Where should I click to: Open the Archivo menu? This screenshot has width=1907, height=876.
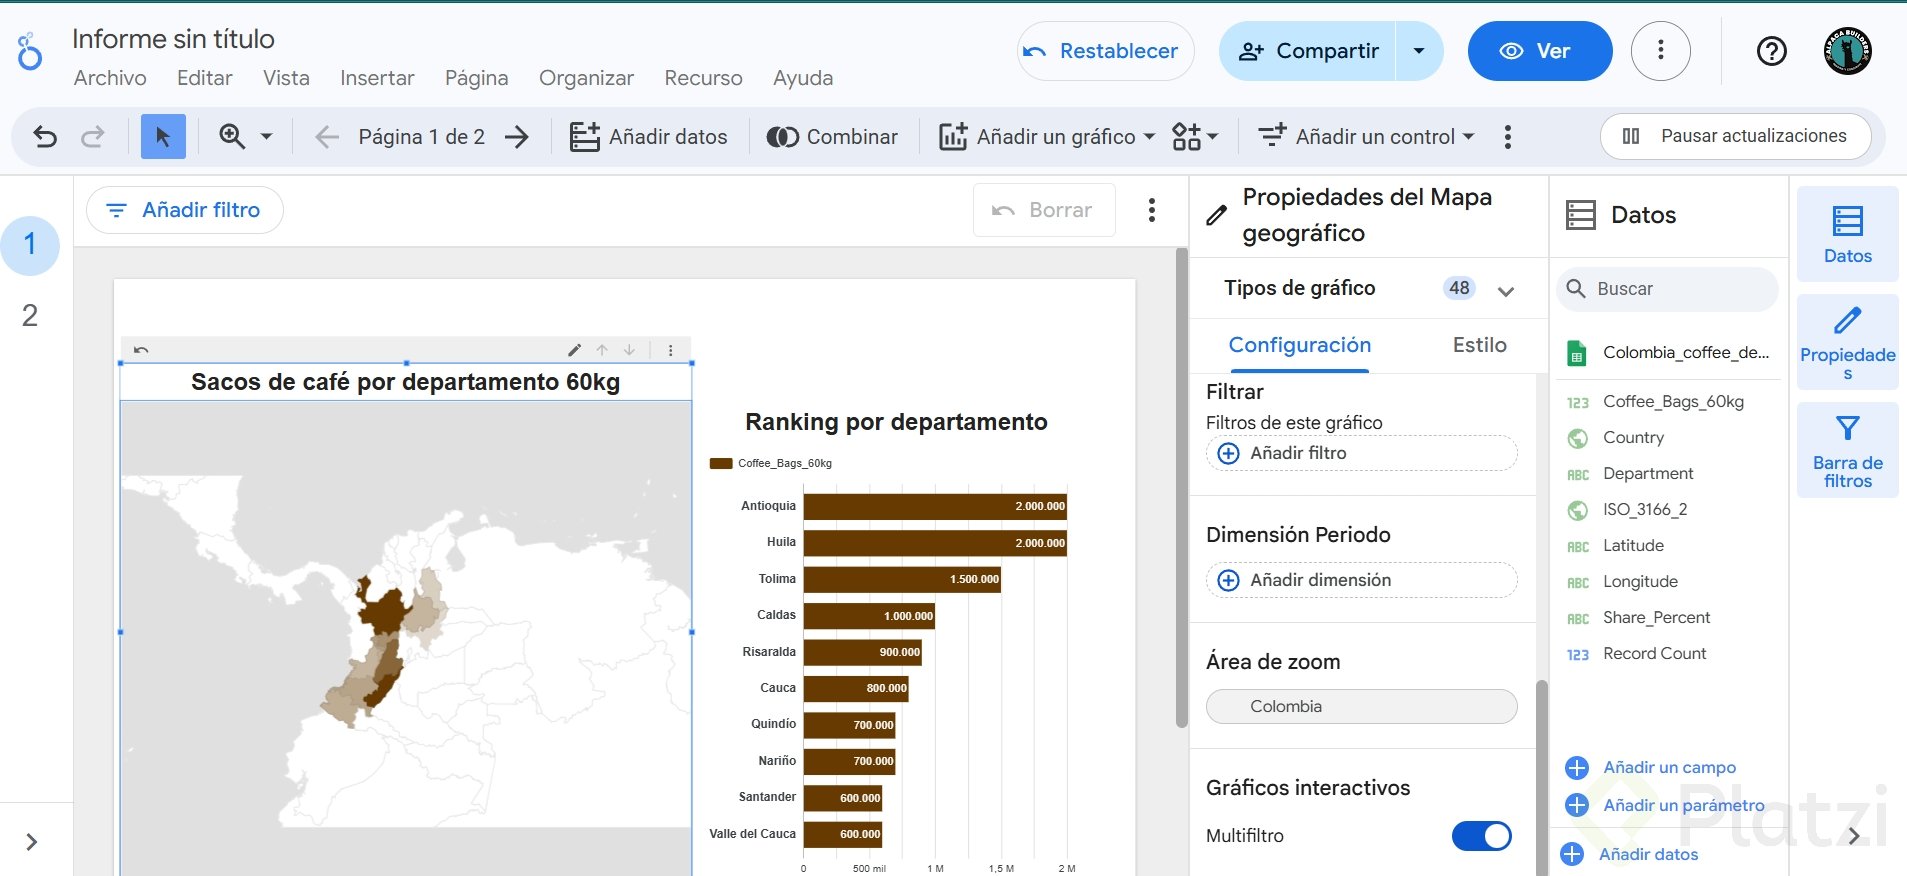pyautogui.click(x=110, y=78)
